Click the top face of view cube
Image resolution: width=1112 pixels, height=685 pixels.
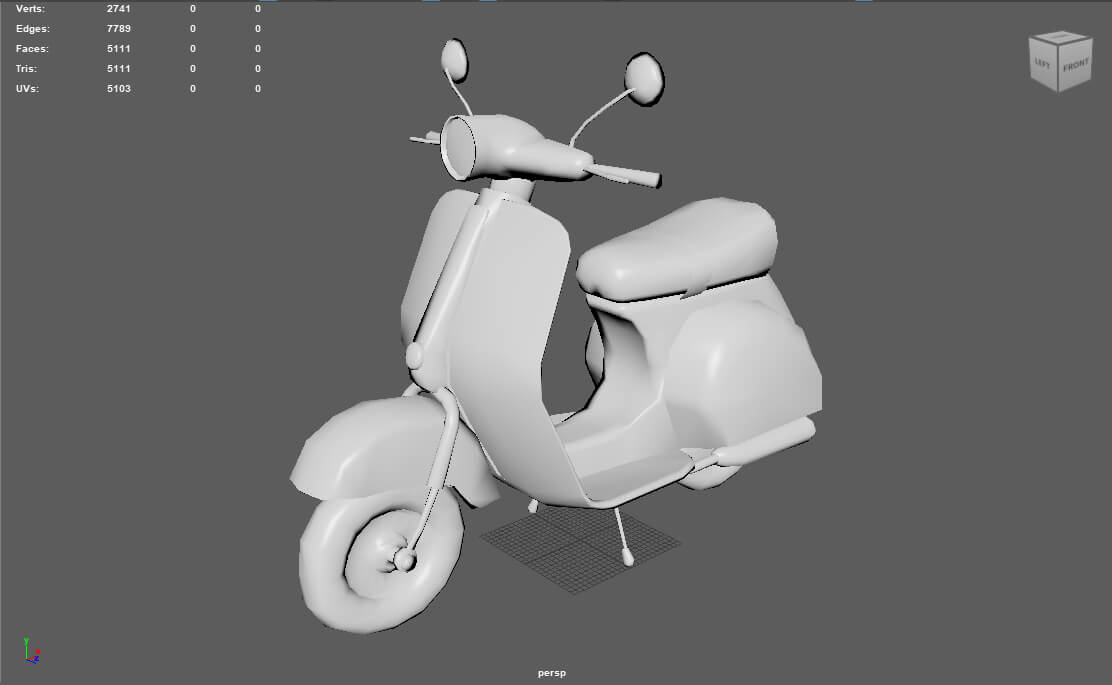[1061, 38]
